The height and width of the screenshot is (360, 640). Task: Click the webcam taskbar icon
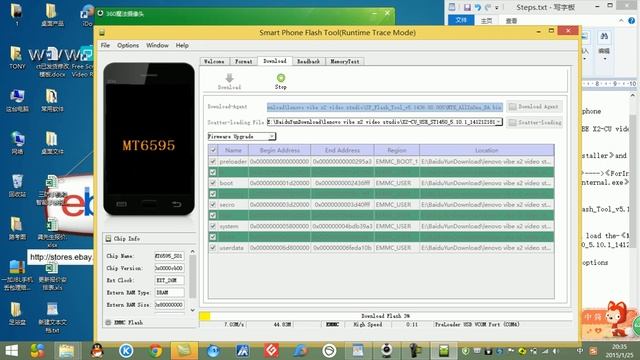(x=387, y=351)
